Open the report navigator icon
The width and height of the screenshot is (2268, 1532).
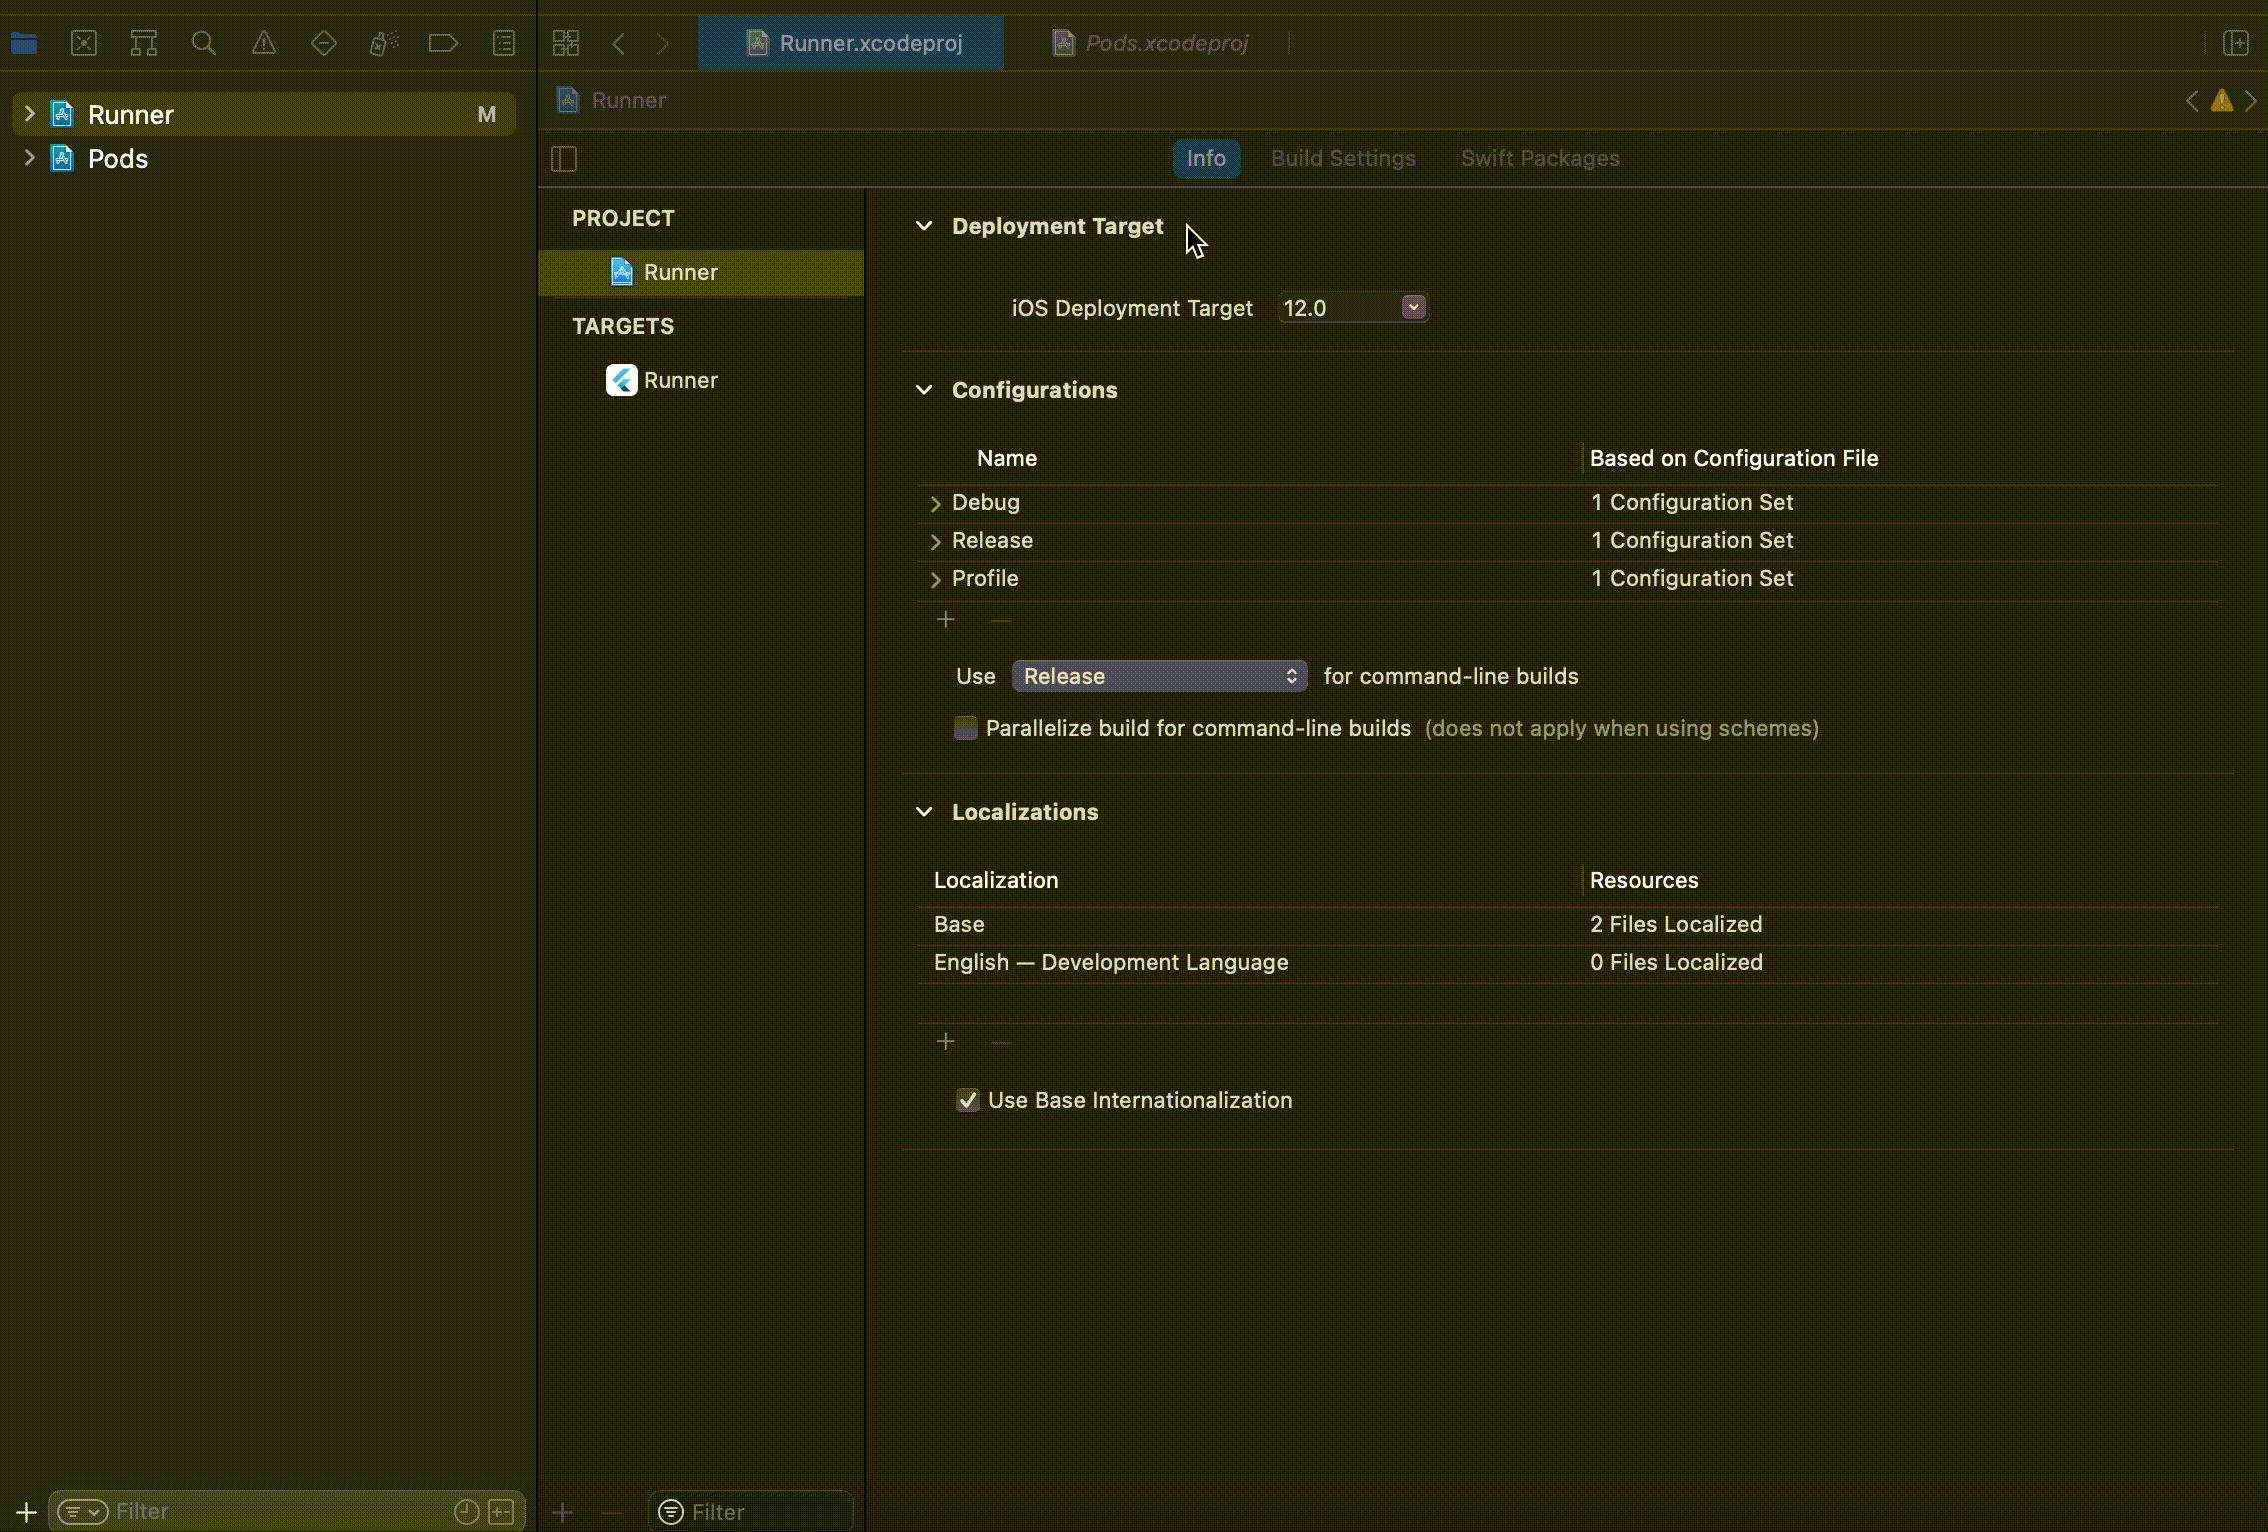pos(504,43)
